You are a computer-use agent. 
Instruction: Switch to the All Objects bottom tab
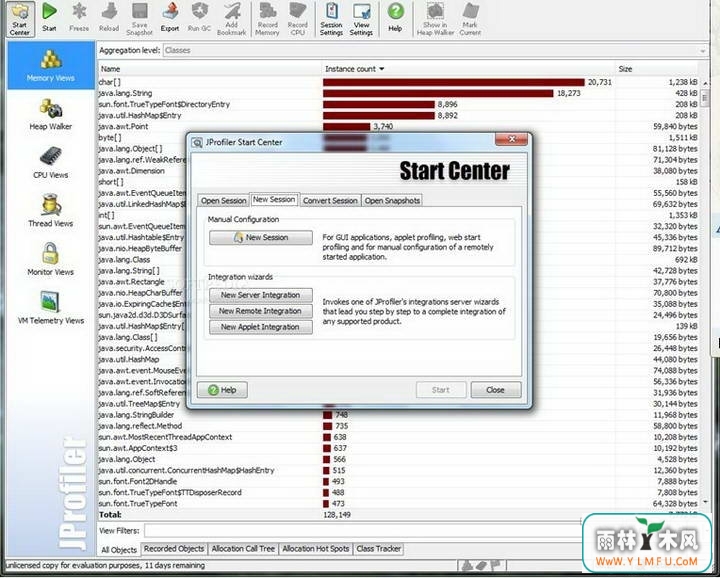point(119,550)
